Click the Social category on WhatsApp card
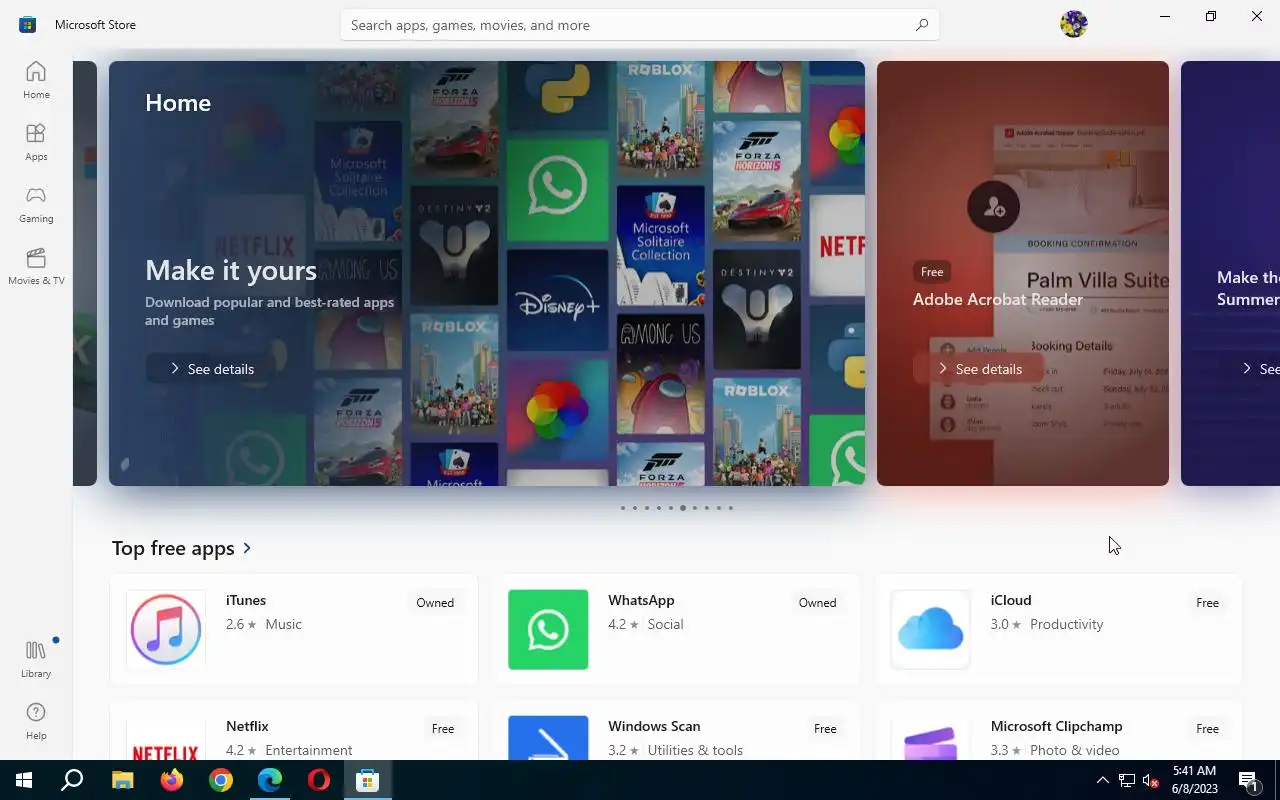The image size is (1280, 800). click(665, 624)
